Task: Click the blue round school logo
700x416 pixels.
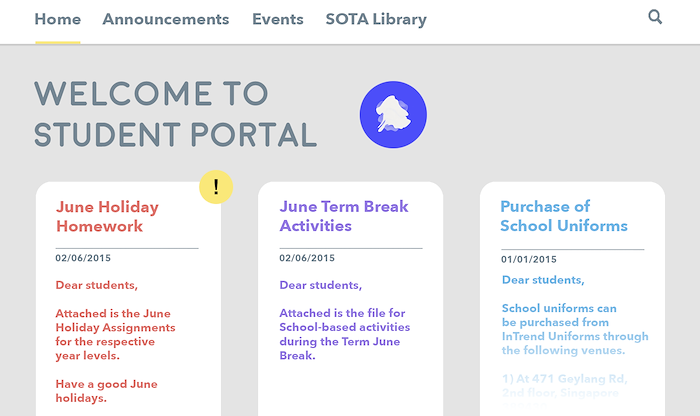Action: (393, 115)
